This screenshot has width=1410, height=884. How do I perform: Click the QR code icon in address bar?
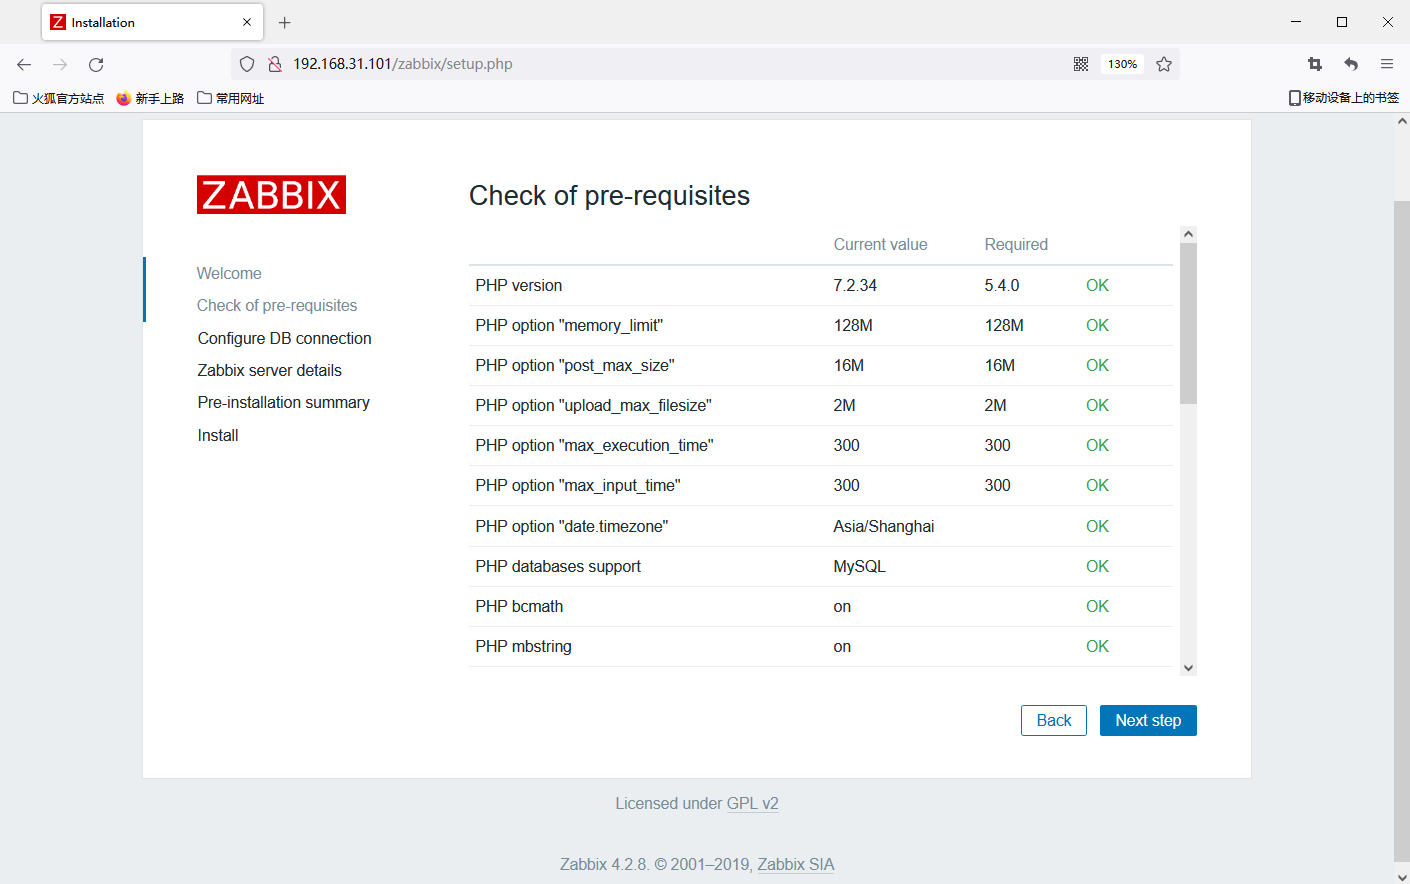1081,63
